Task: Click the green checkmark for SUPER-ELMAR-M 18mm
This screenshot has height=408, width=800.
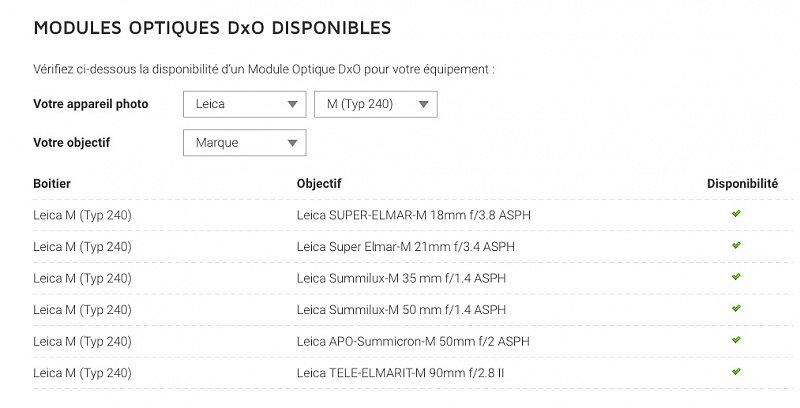Action: click(x=736, y=214)
